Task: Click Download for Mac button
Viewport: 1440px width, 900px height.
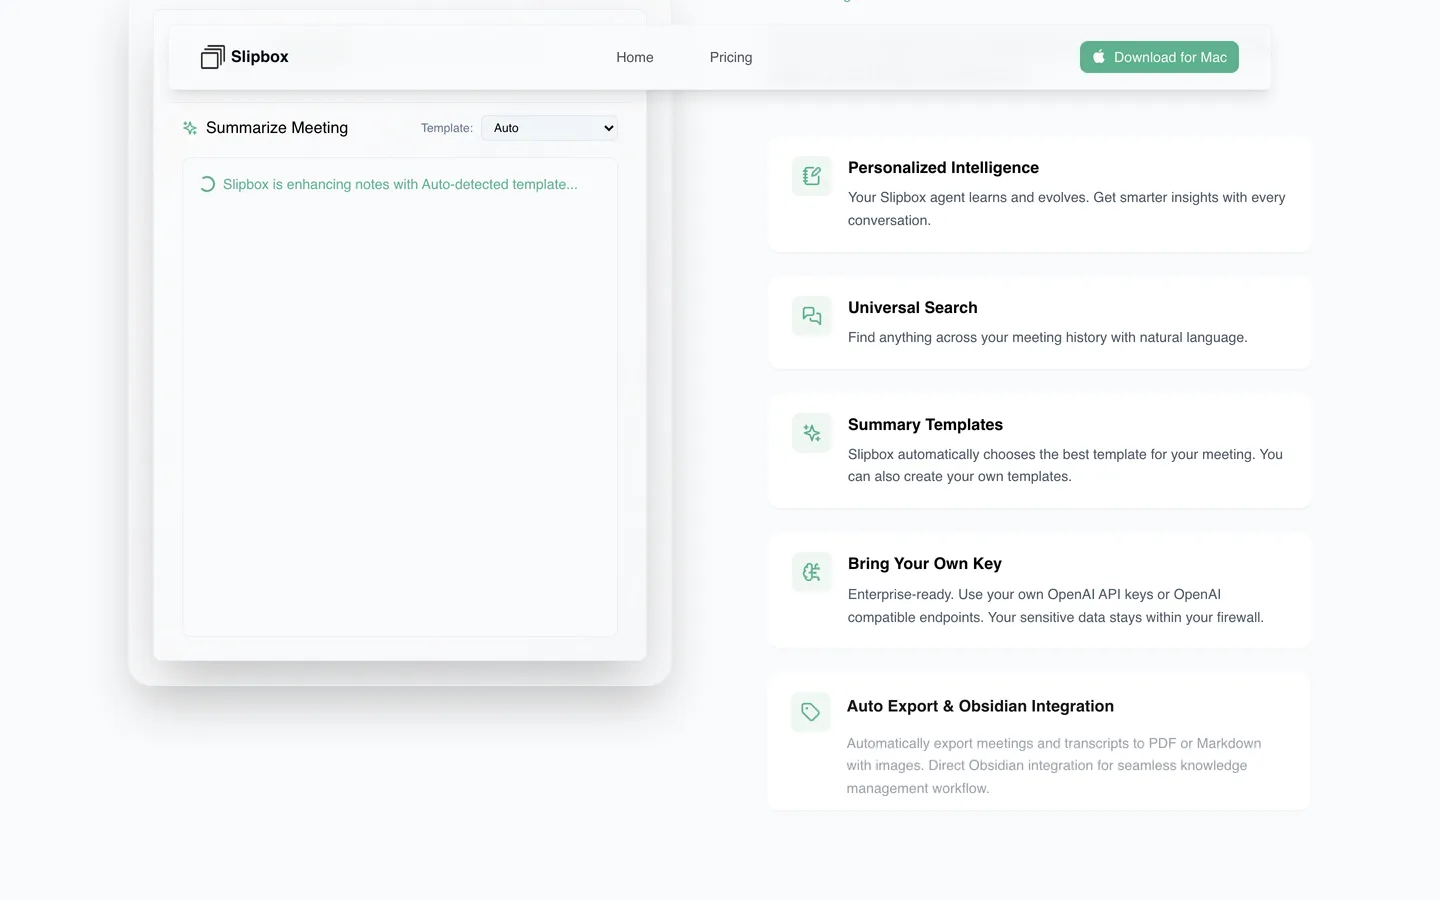Action: 1159,57
